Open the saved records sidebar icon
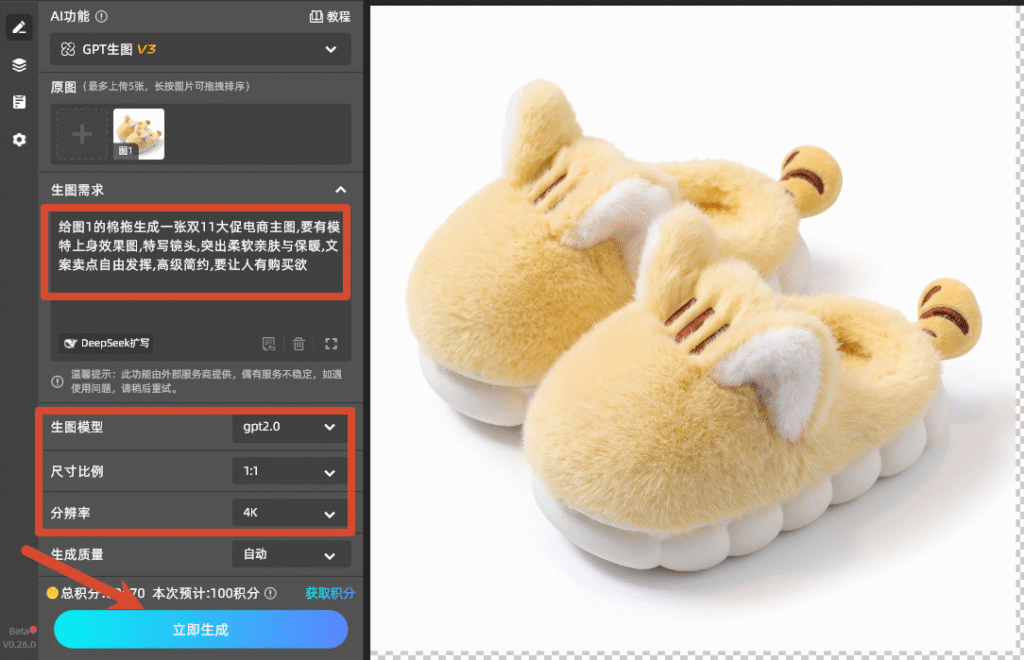Viewport: 1024px width, 660px height. pyautogui.click(x=19, y=102)
